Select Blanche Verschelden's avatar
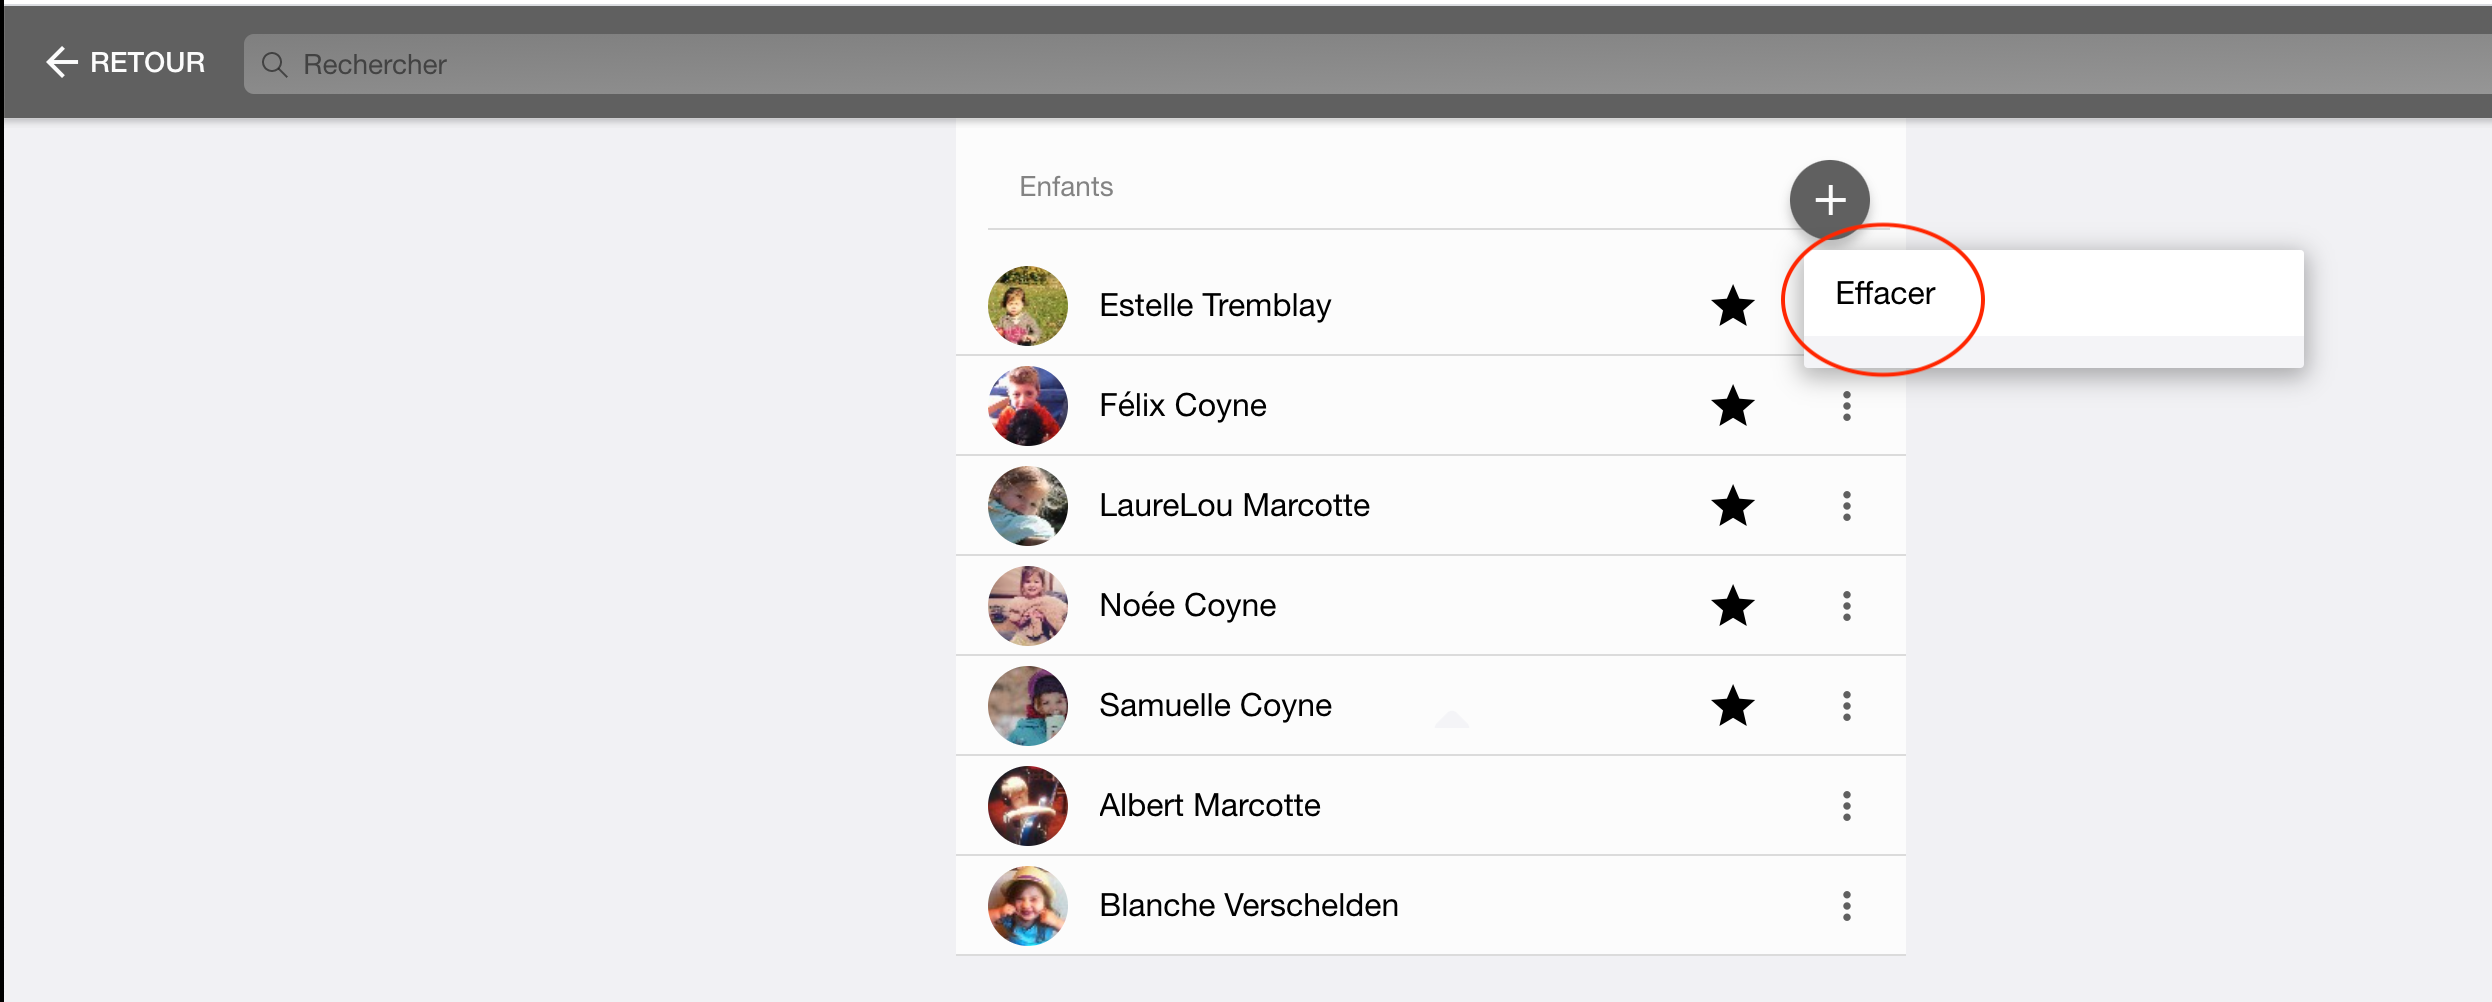This screenshot has height=1002, width=2492. coord(1027,906)
